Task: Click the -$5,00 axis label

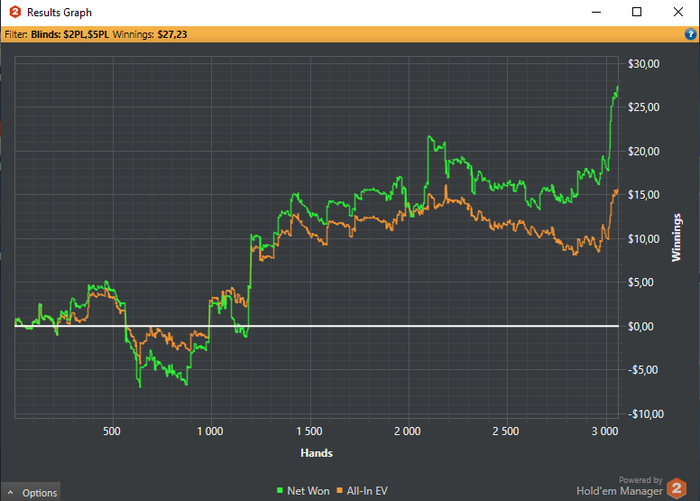Action: [642, 370]
